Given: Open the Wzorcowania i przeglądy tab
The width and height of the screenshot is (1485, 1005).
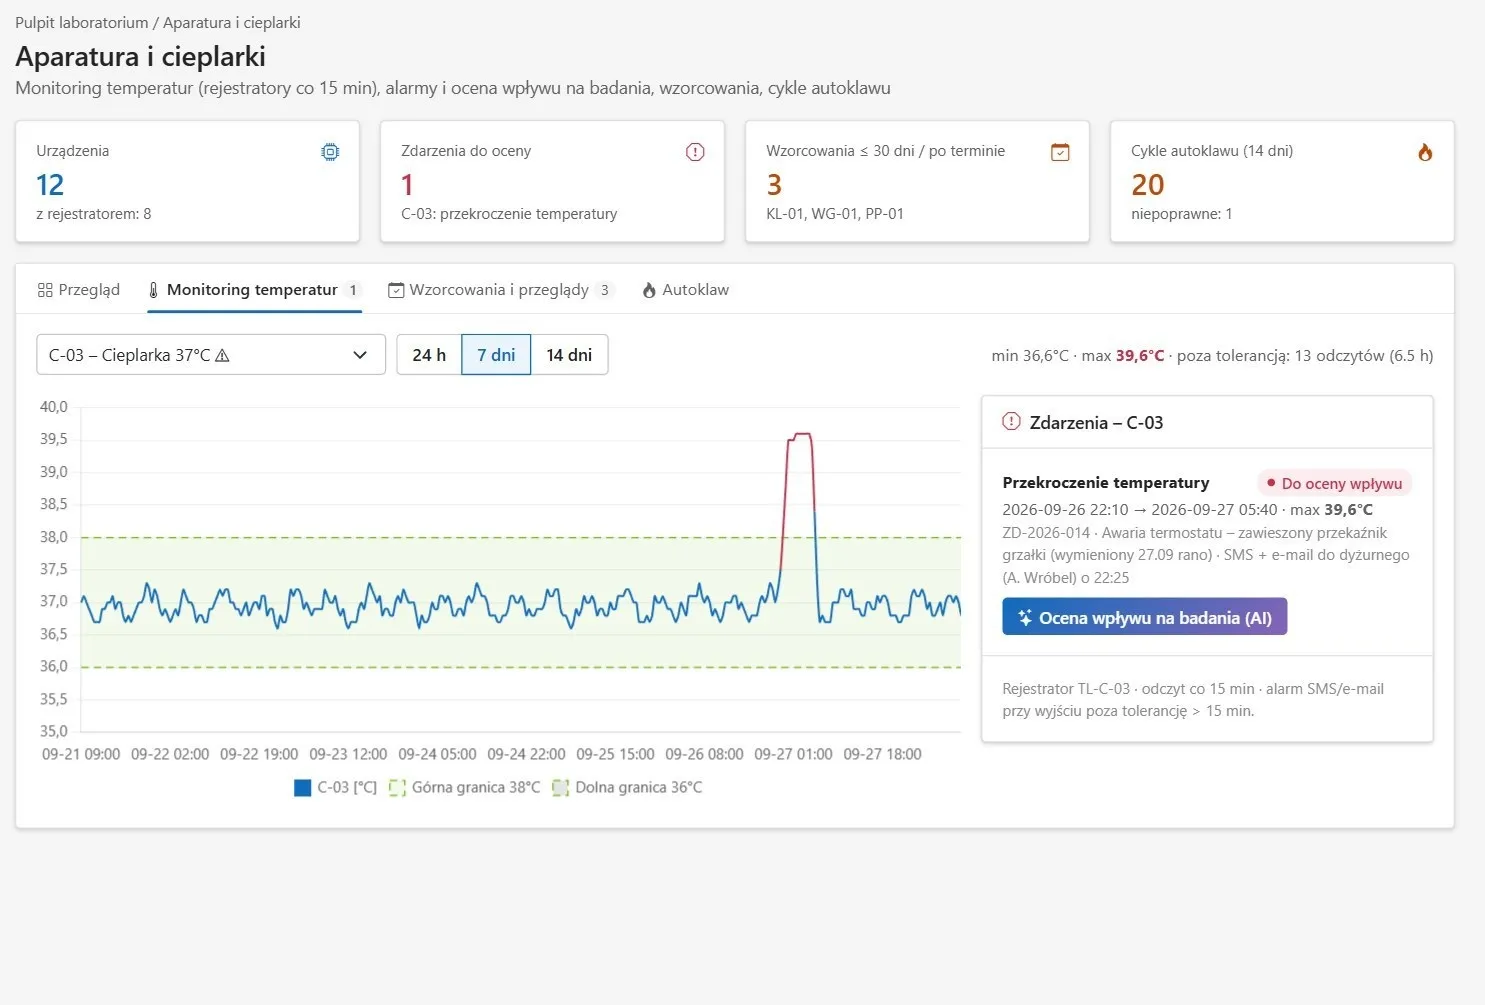Looking at the screenshot, I should coord(500,290).
